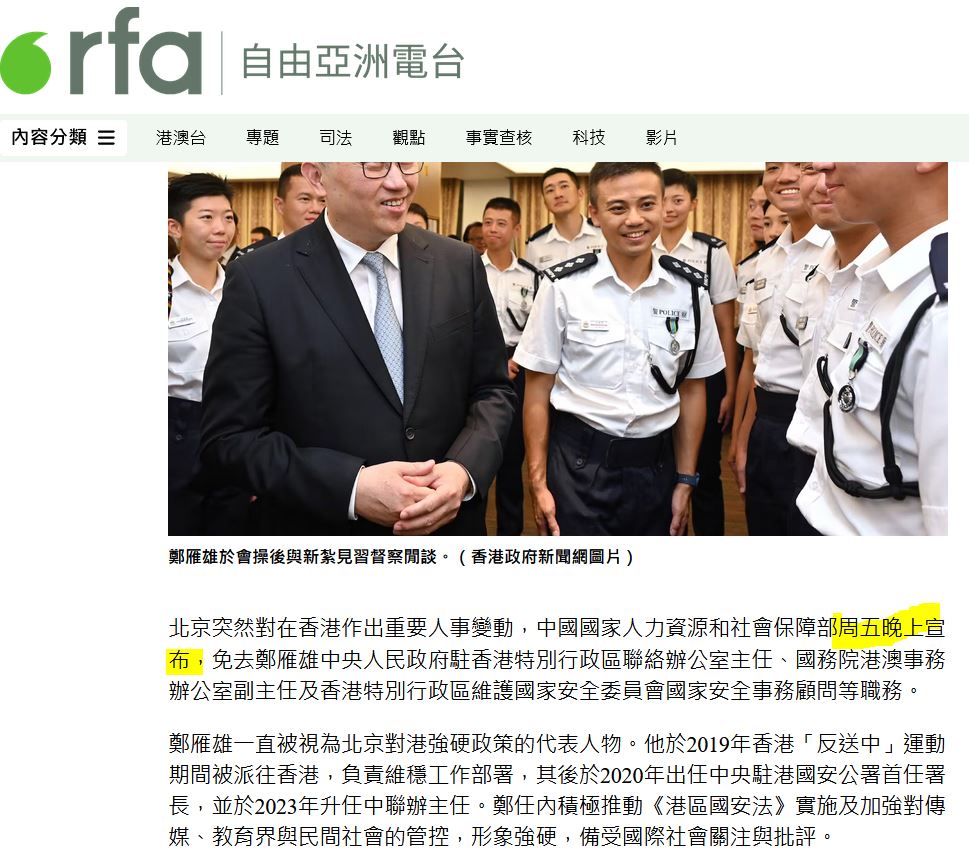Navigate to 事實查核 page
This screenshot has width=969, height=852.
tap(499, 137)
